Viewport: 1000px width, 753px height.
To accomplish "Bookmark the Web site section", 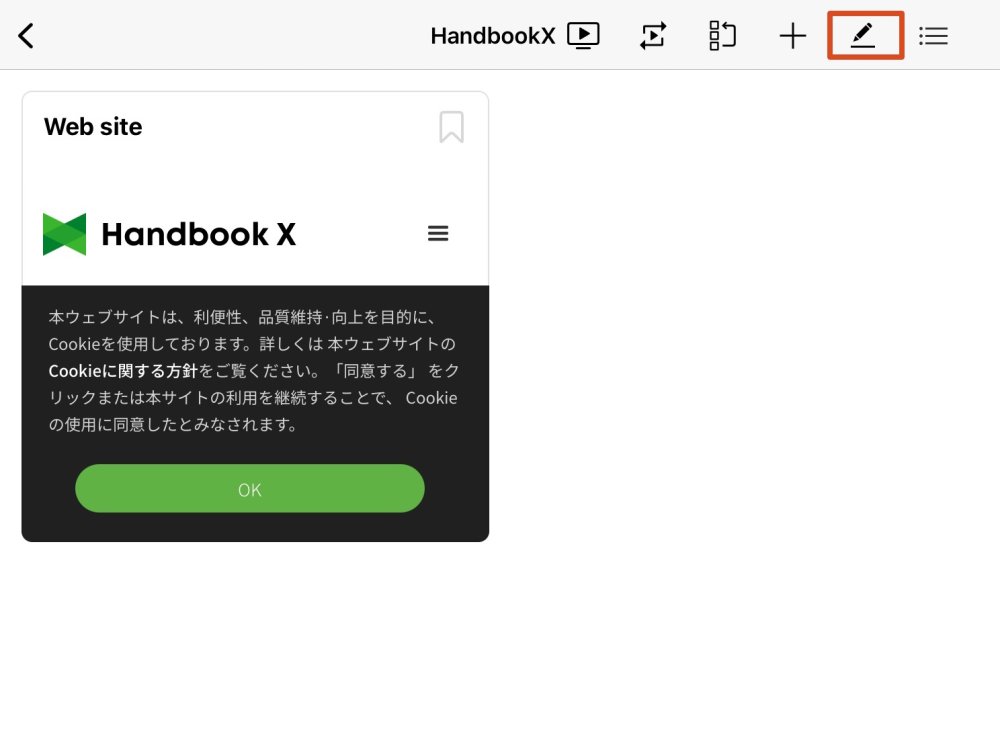I will click(x=452, y=127).
